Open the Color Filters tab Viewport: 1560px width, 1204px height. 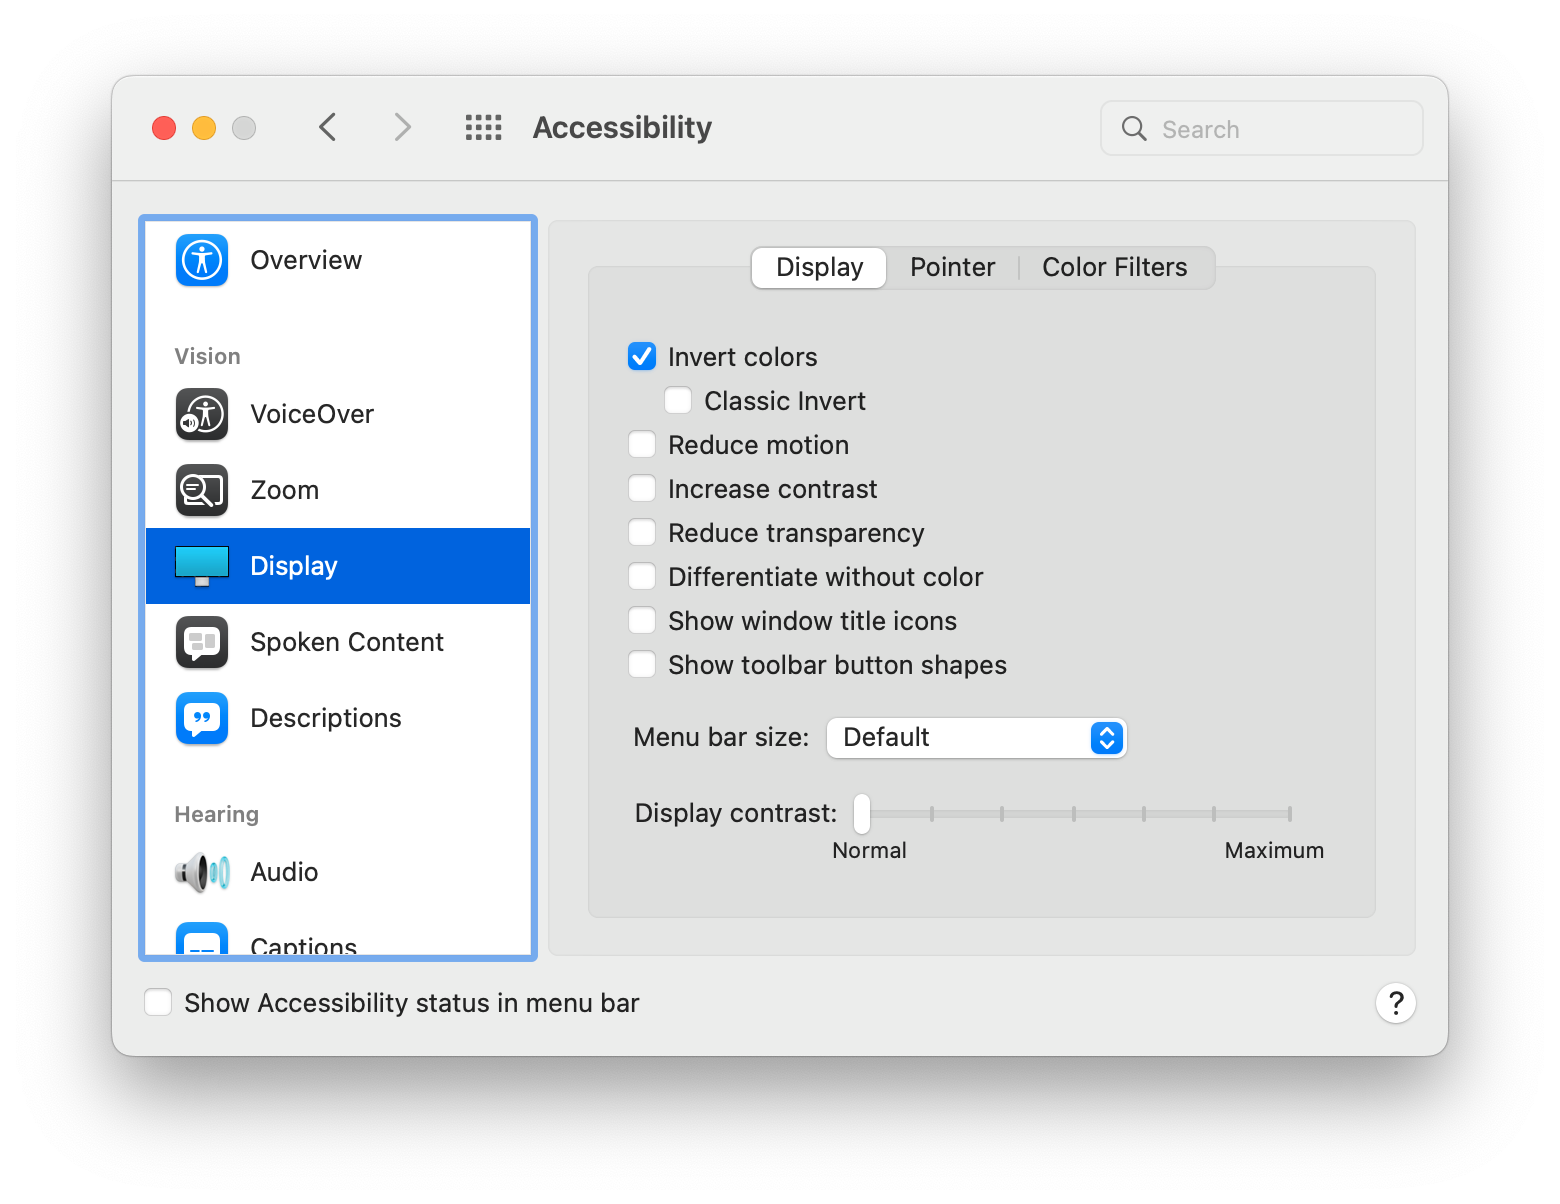point(1114,267)
